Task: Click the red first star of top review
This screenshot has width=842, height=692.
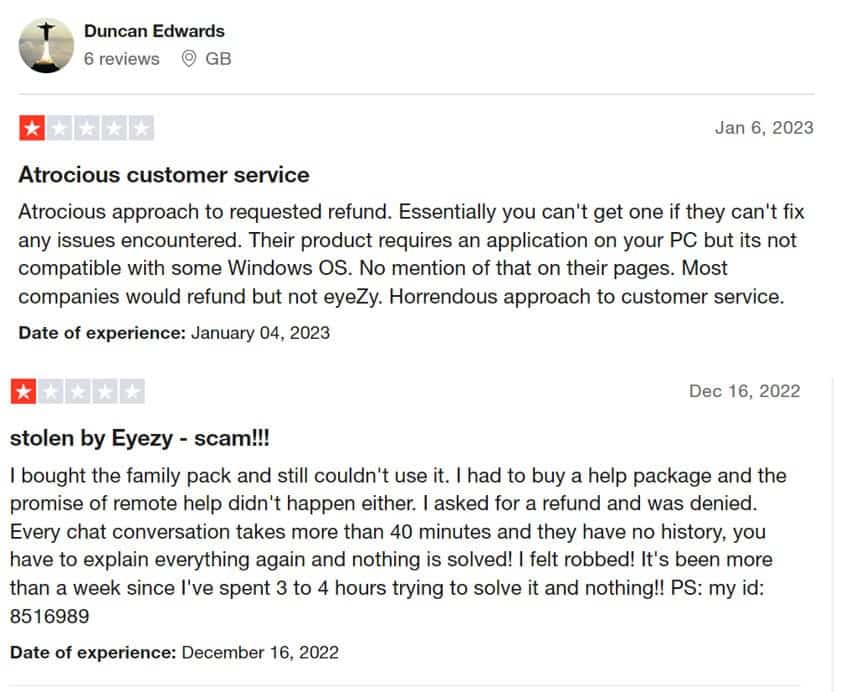Action: point(32,128)
